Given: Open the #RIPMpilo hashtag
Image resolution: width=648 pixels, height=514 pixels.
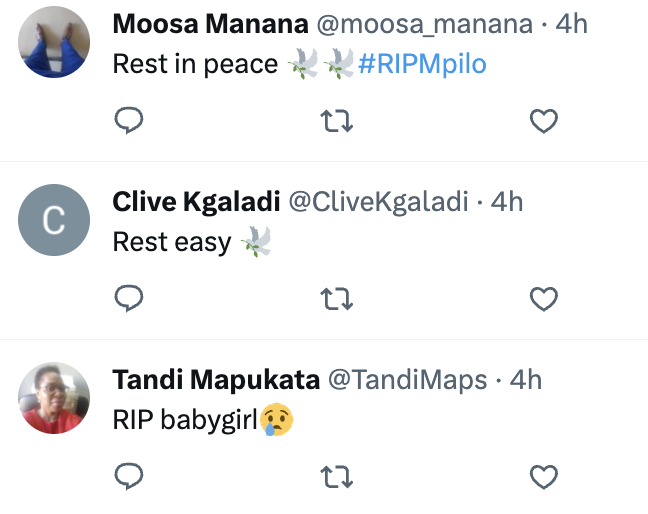Looking at the screenshot, I should [x=422, y=64].
